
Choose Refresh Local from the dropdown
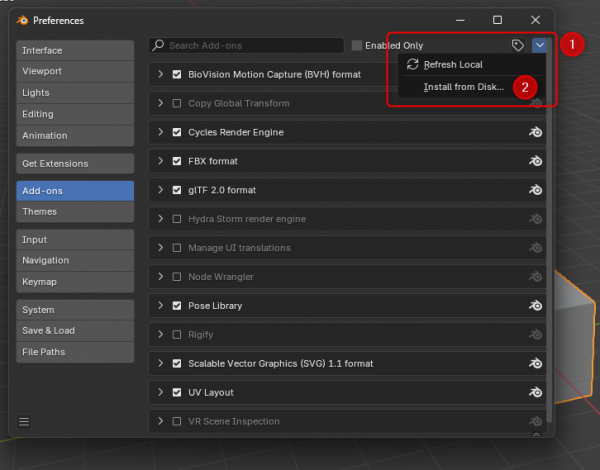point(453,64)
